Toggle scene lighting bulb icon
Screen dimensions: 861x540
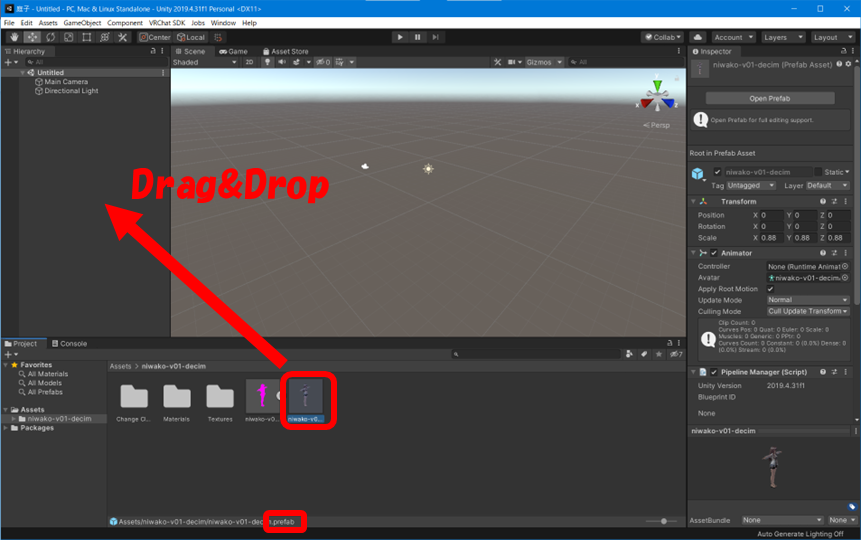[267, 62]
